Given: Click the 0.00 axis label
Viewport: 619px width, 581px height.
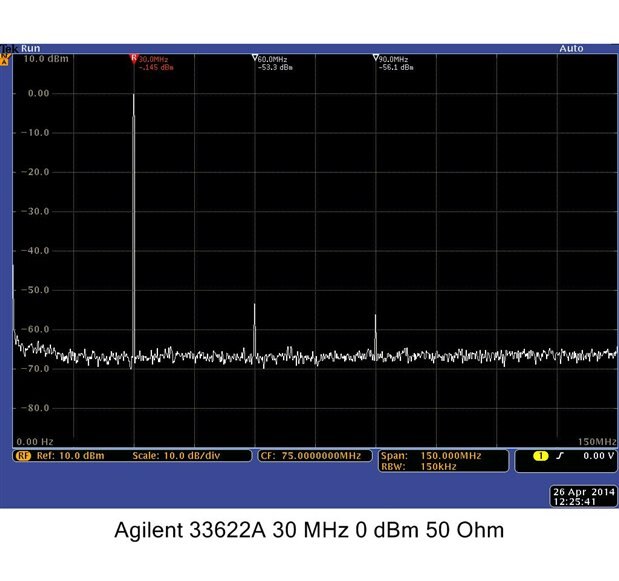Looking at the screenshot, I should (38, 94).
